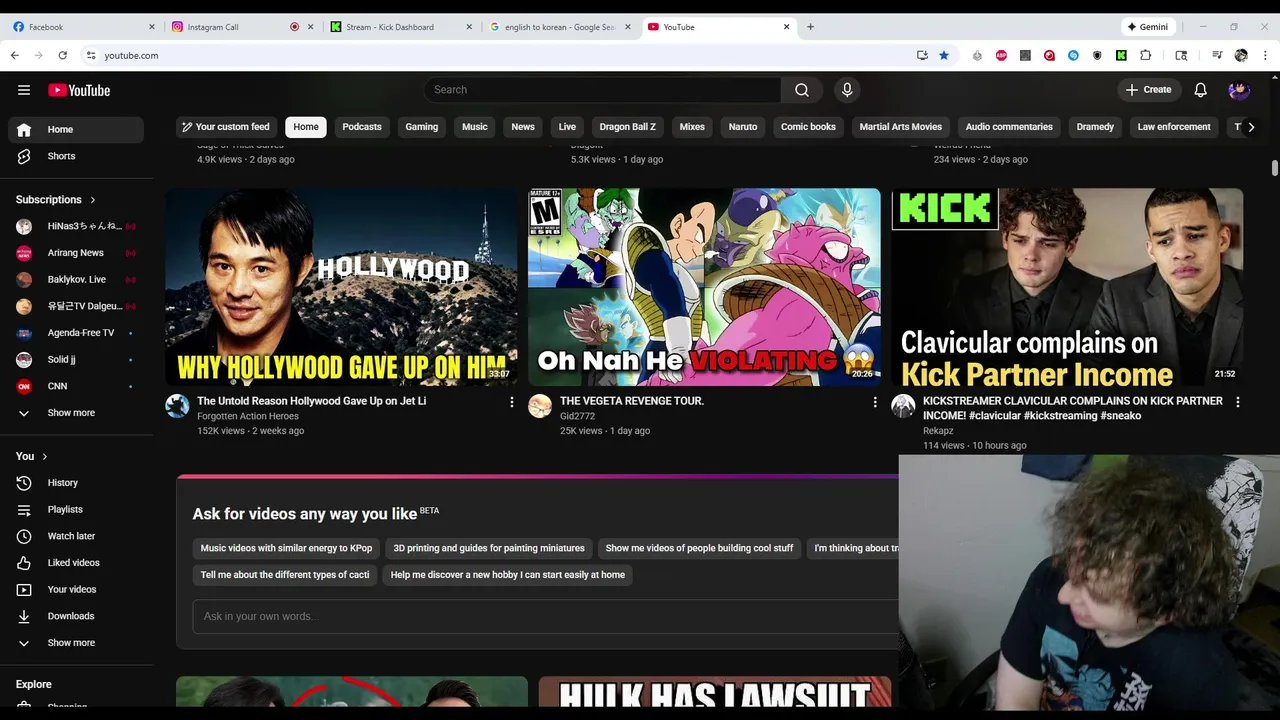Open Liked videos
The height and width of the screenshot is (720, 1280).
76,563
